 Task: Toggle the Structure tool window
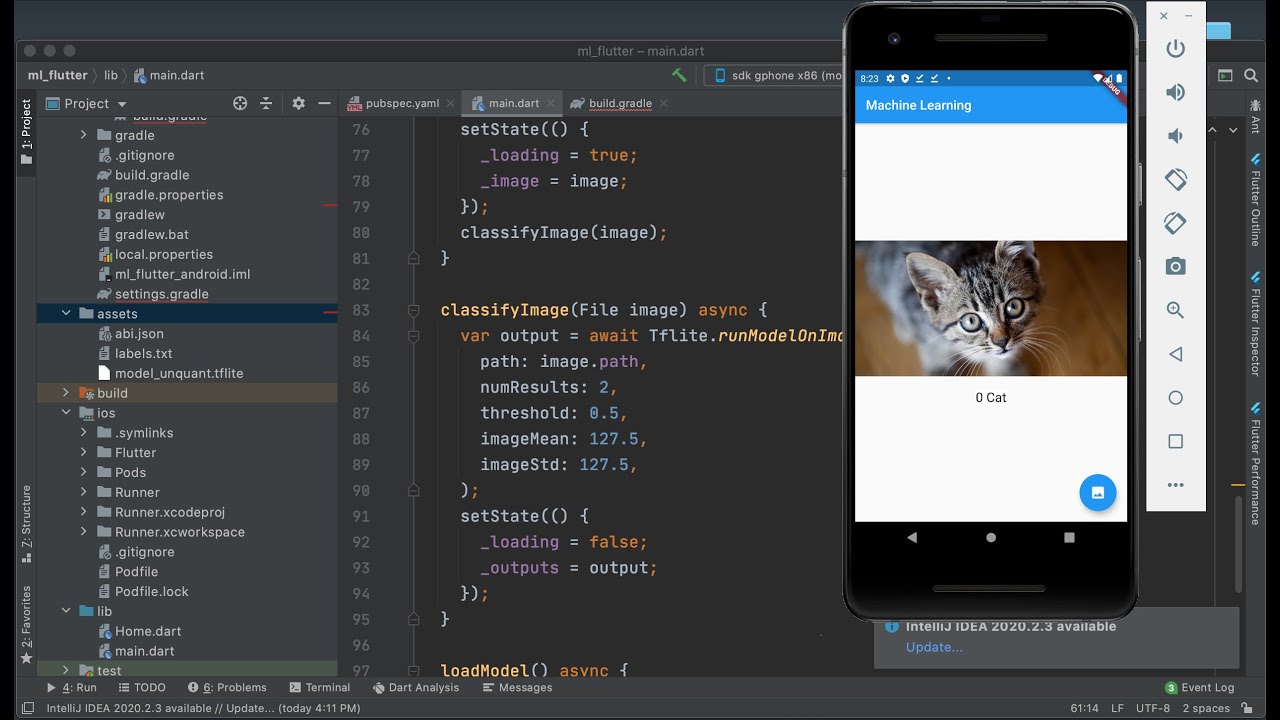coord(26,523)
